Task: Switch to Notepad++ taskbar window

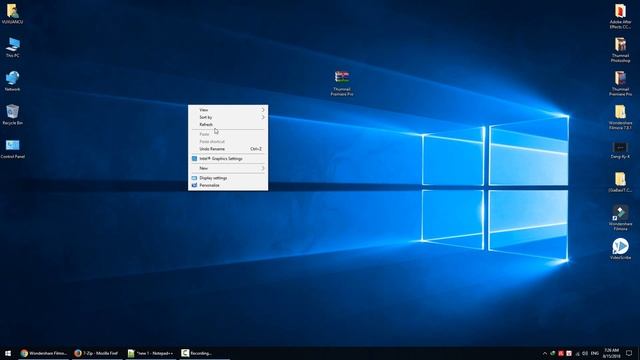Action: (150, 353)
